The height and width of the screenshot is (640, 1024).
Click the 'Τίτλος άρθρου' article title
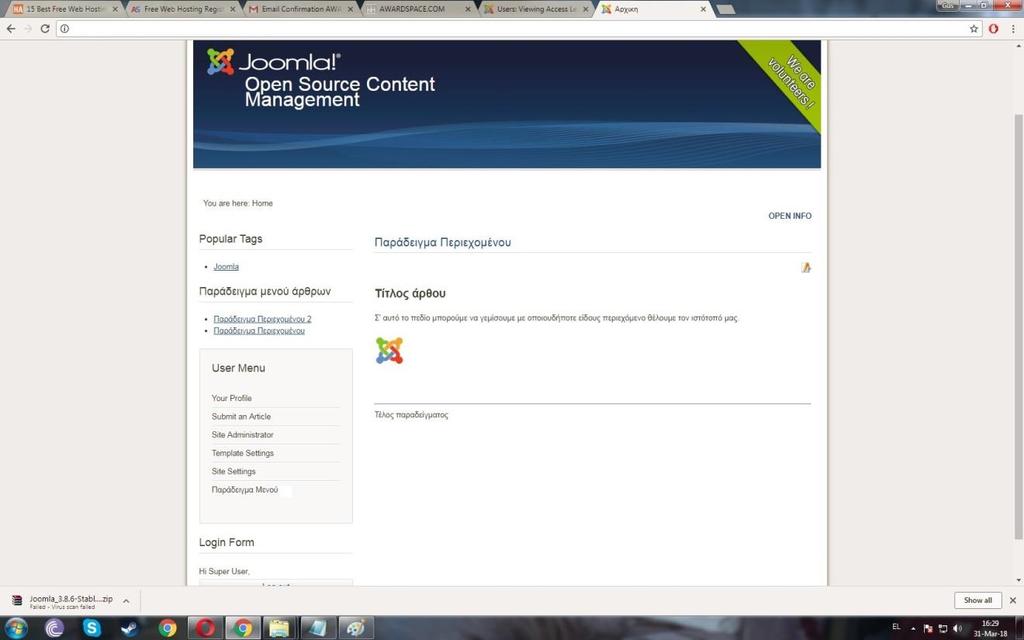click(410, 293)
